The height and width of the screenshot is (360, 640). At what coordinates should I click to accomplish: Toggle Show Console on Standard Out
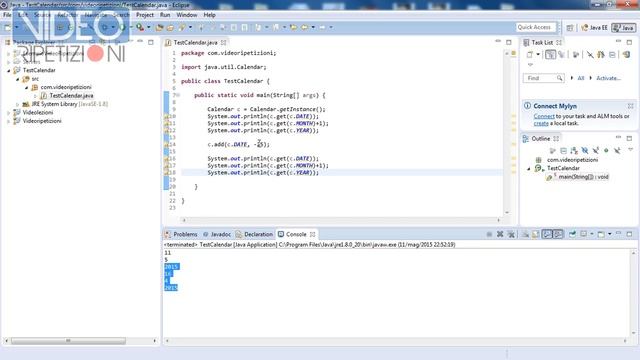tap(547, 234)
